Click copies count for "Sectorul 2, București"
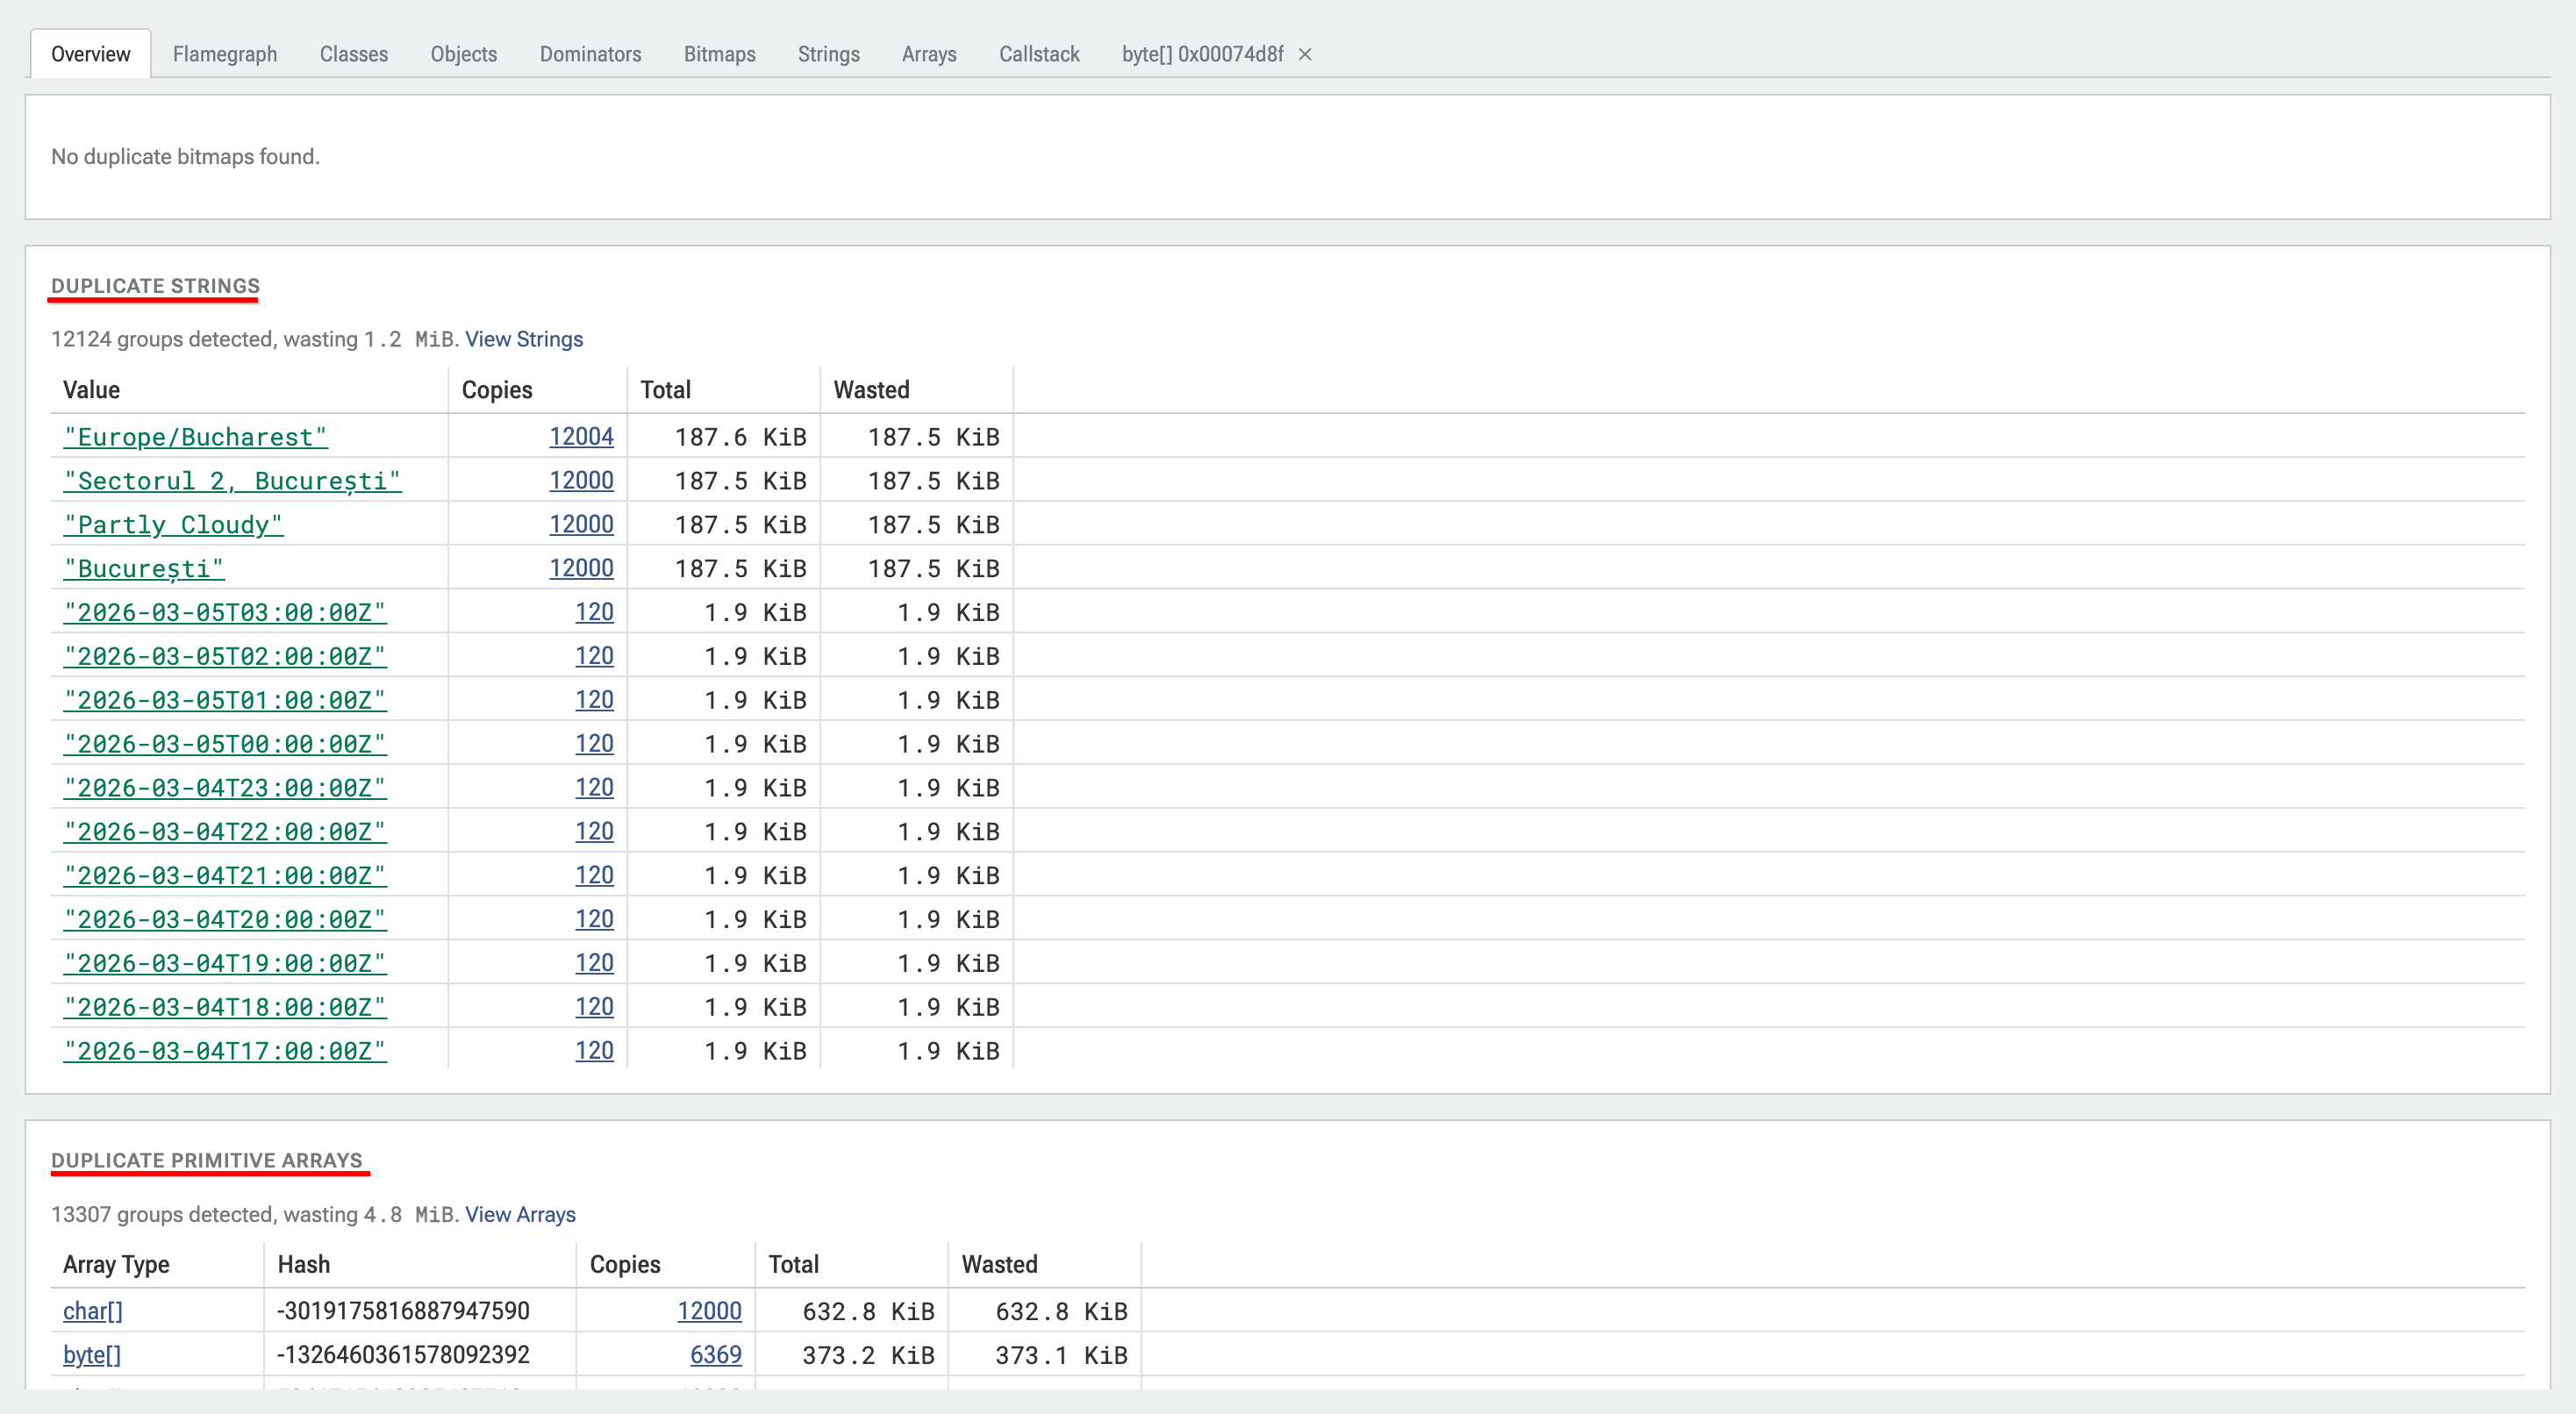 click(x=581, y=481)
